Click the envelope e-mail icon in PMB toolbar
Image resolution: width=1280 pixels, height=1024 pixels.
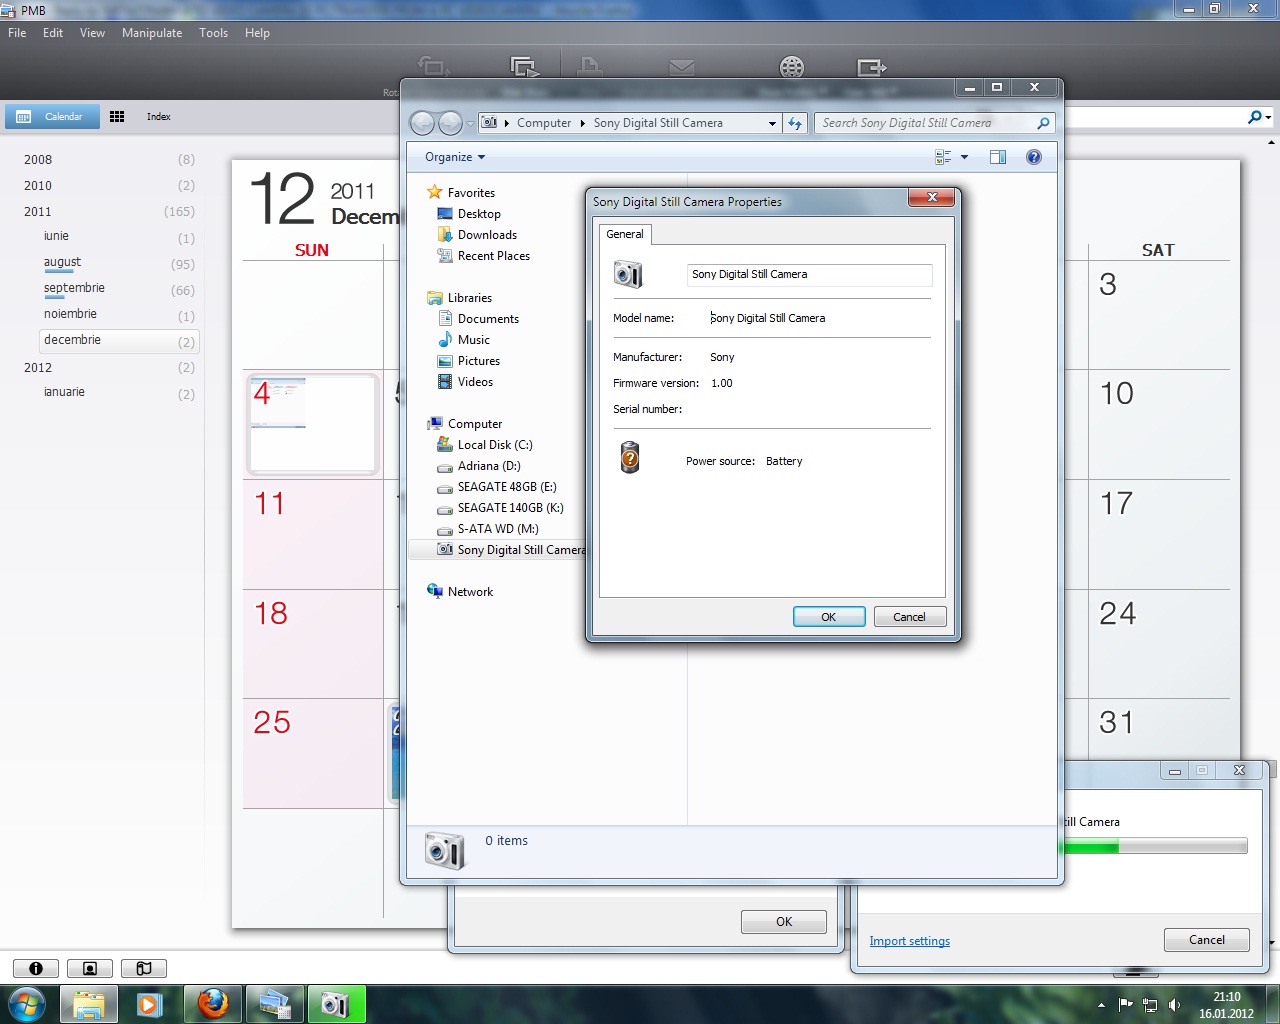point(682,67)
